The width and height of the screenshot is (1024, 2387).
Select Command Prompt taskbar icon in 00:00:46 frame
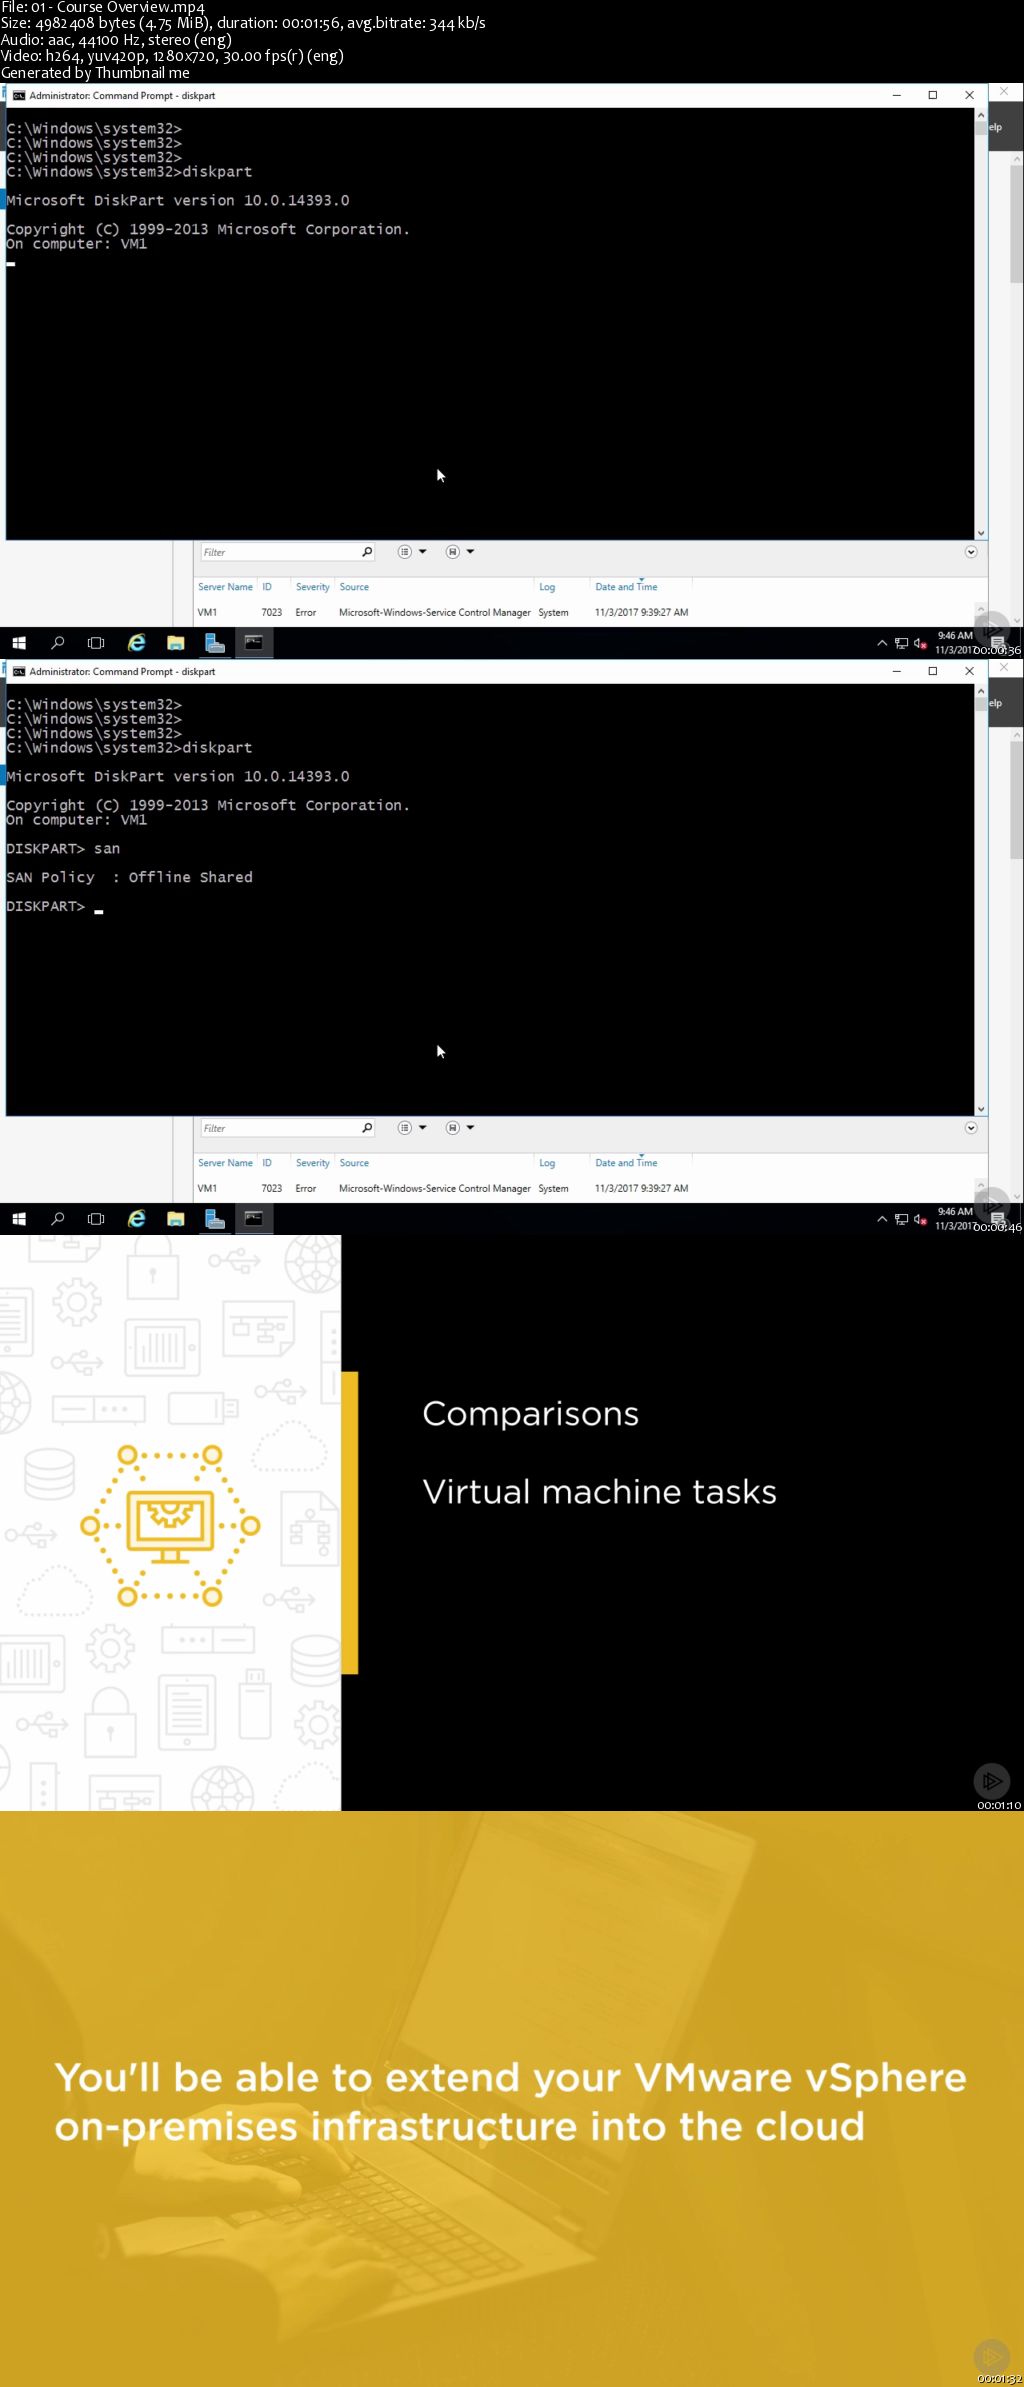pos(254,1219)
